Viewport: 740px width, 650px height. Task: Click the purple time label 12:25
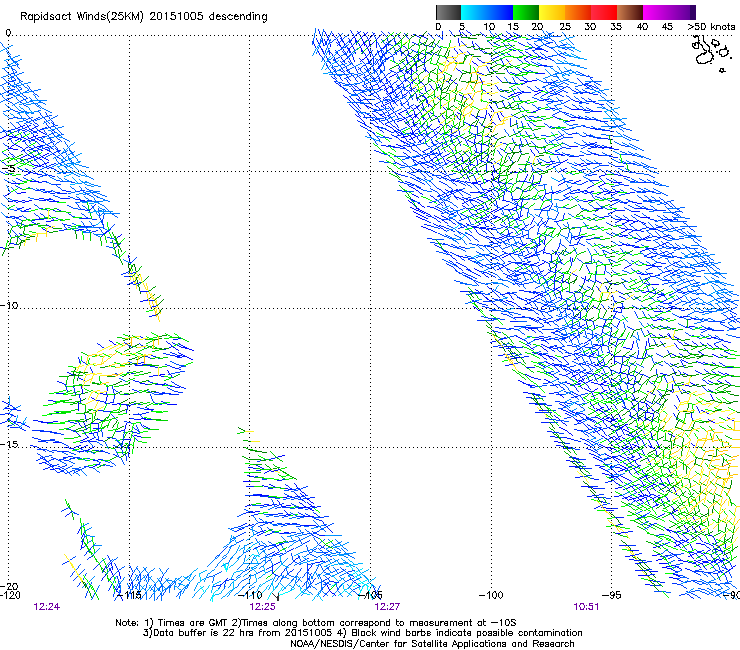(262, 607)
